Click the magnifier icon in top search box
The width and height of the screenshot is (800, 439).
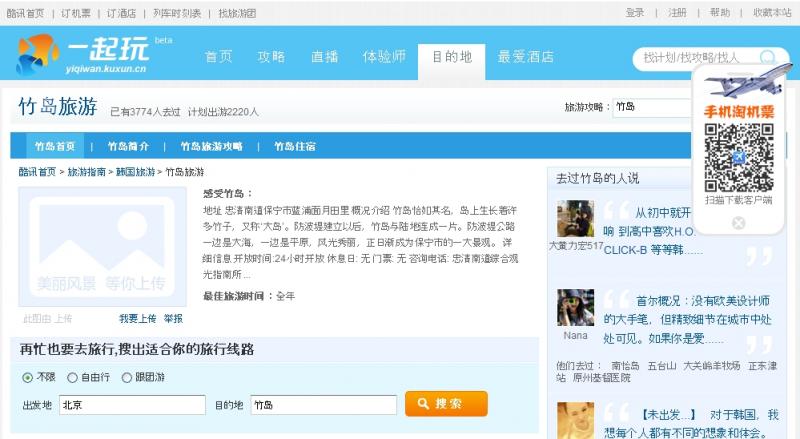768,58
